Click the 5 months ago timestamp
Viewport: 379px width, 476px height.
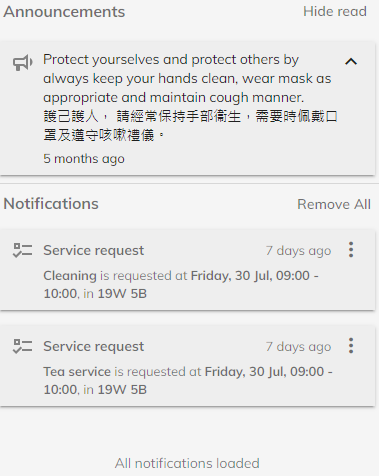click(x=84, y=159)
